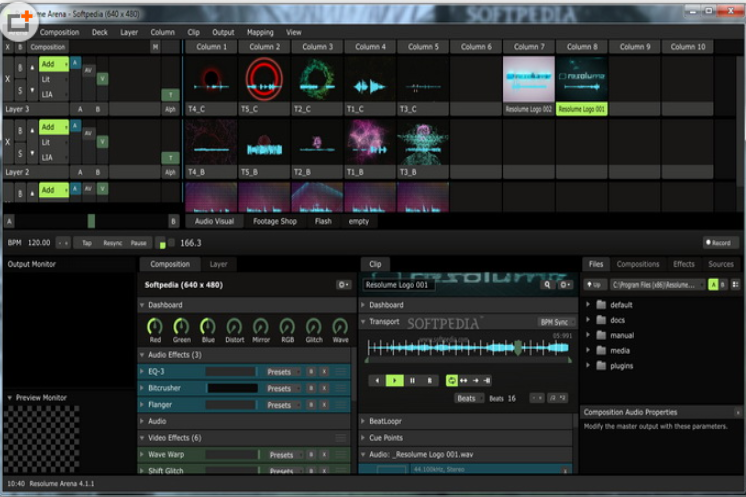Select the ping-pong bounce playback mode icon
Viewport: 746px width, 497px height.
pos(464,380)
